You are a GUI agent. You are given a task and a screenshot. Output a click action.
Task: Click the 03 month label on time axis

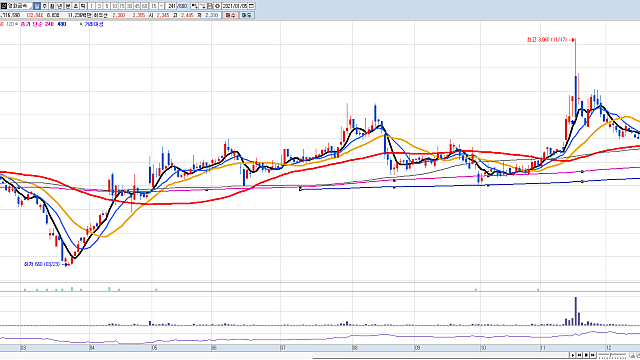[x=23, y=348]
